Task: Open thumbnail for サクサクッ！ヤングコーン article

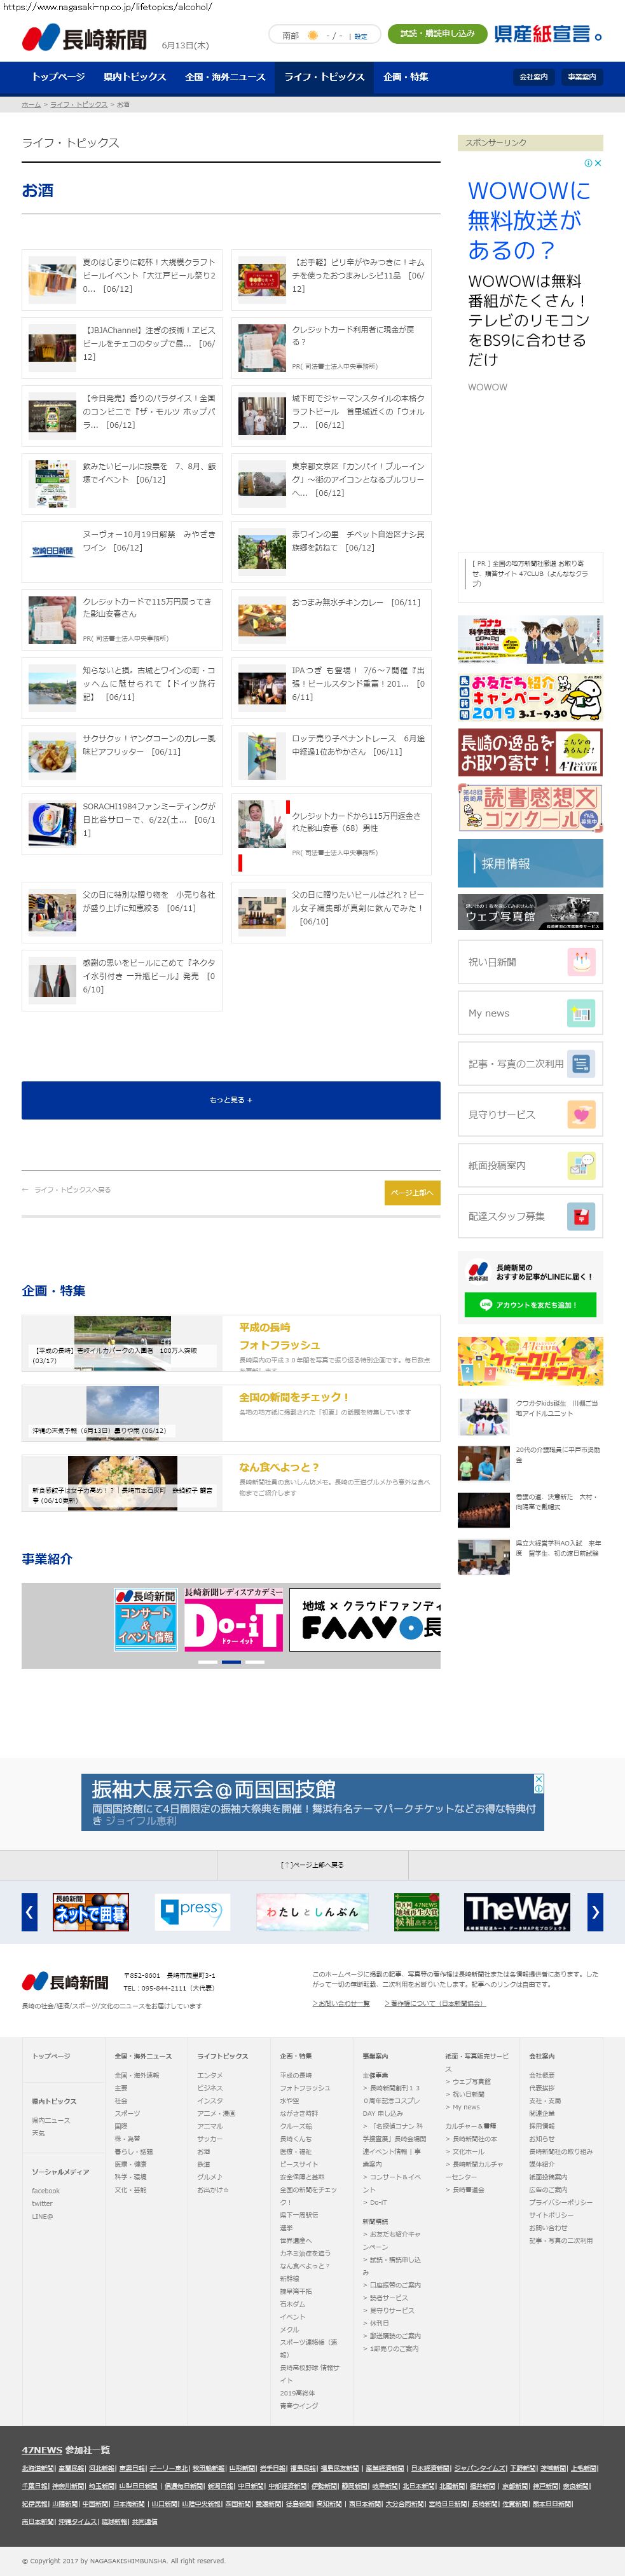Action: pos(53,756)
